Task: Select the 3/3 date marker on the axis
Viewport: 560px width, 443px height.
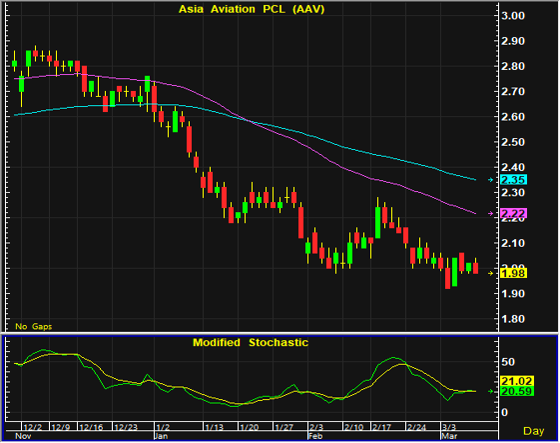Action: coord(449,427)
